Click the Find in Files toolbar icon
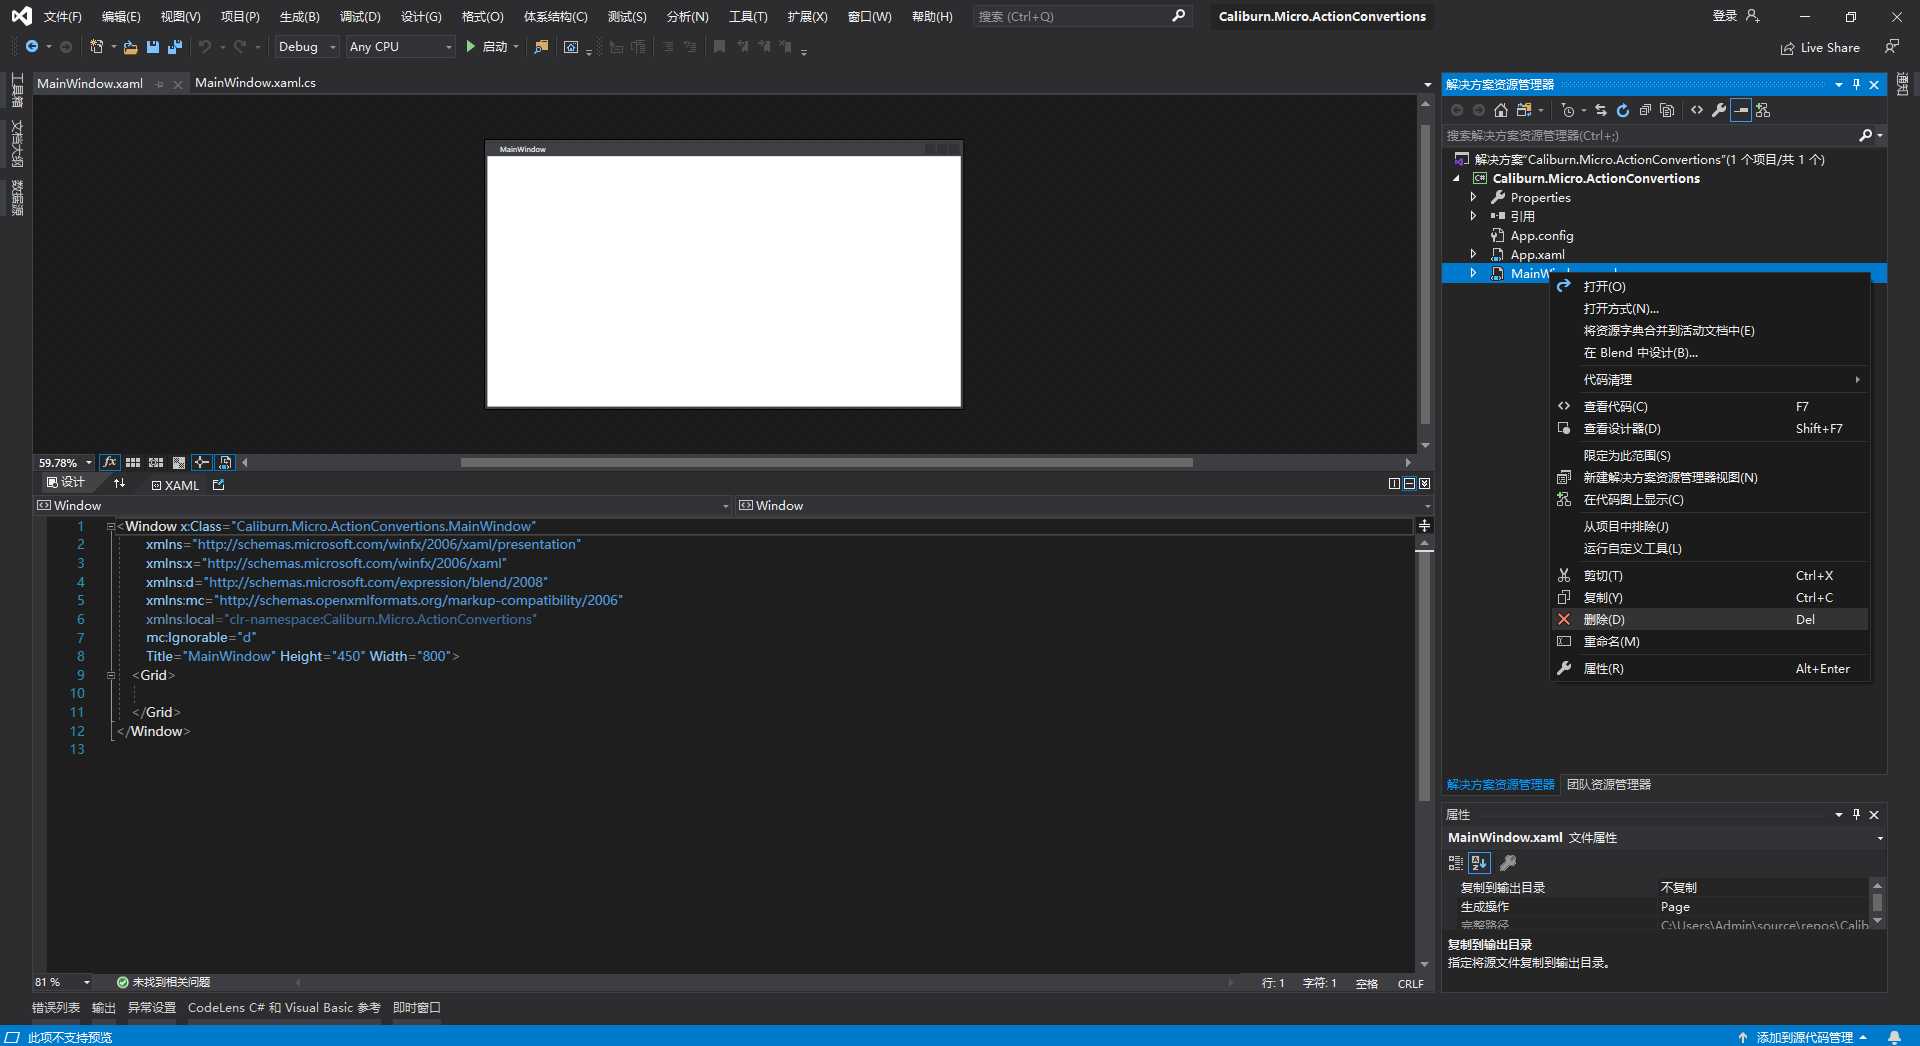This screenshot has width=1920, height=1046. point(541,47)
